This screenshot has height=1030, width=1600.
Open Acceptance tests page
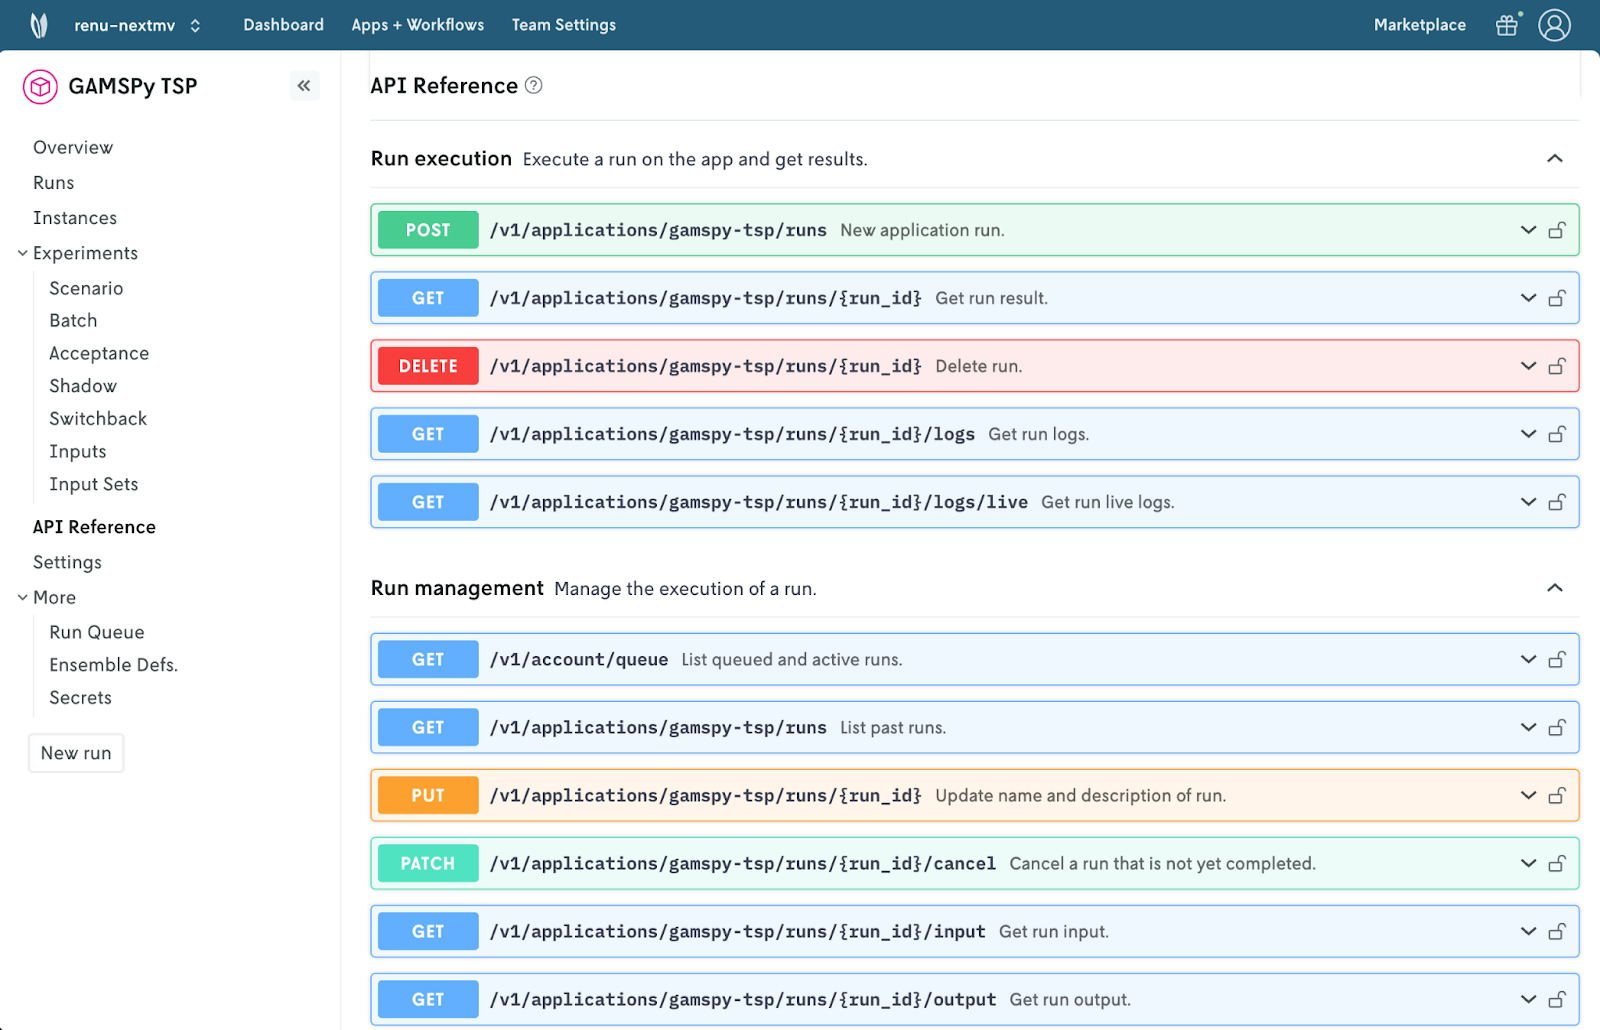(99, 353)
